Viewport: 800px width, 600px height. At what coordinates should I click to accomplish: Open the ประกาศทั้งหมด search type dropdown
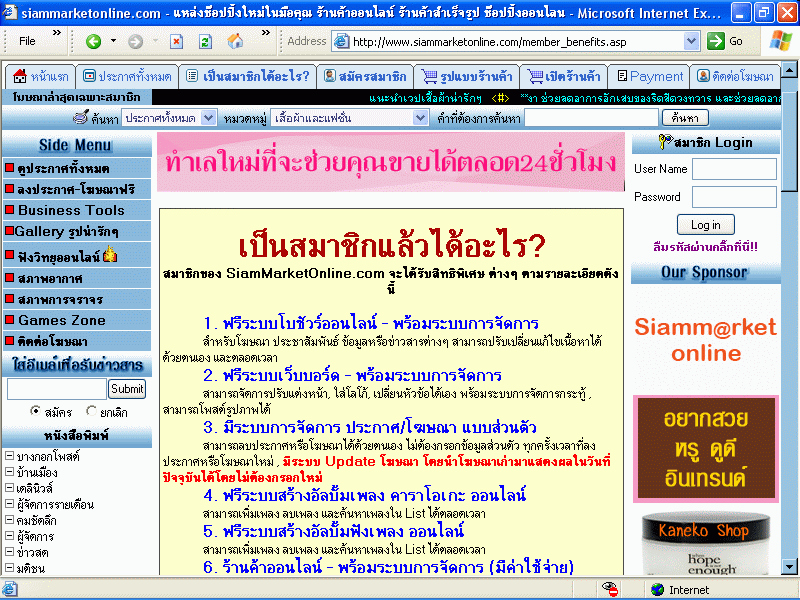pyautogui.click(x=208, y=118)
